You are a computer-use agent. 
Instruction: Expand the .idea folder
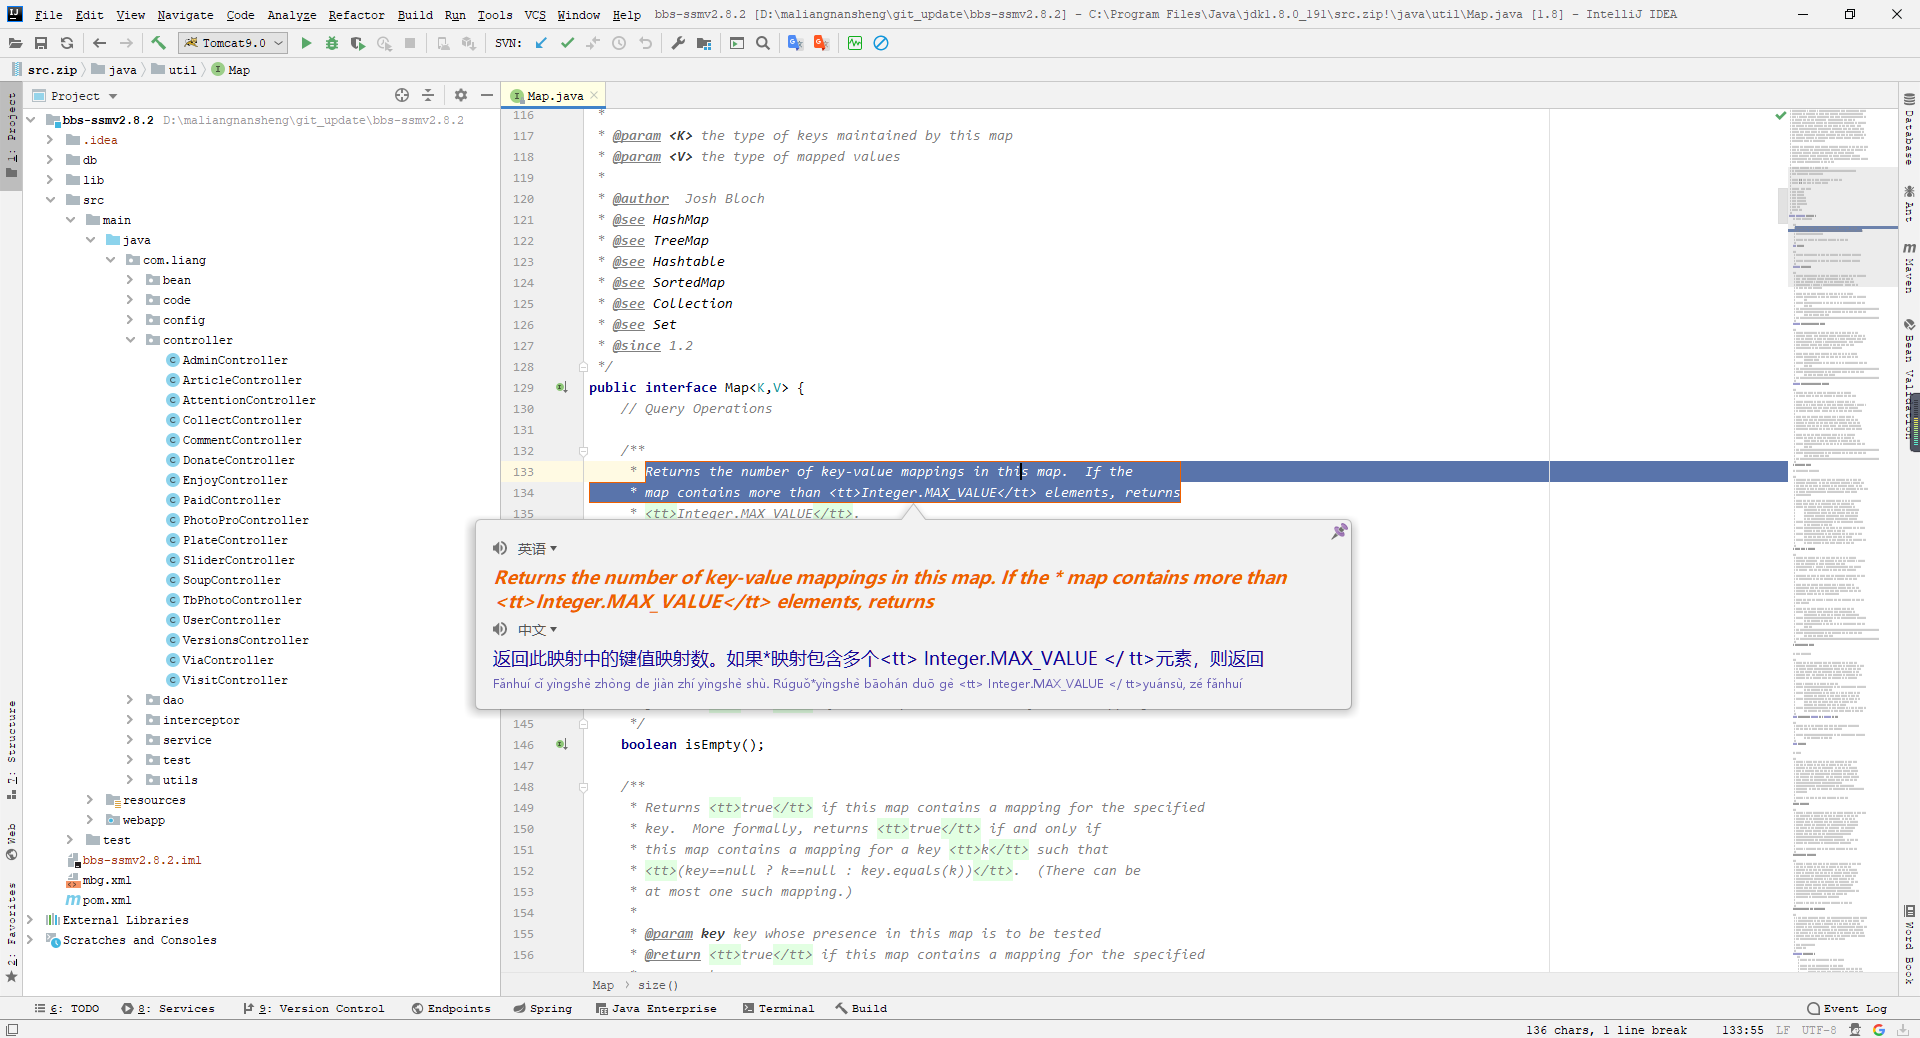[50, 140]
